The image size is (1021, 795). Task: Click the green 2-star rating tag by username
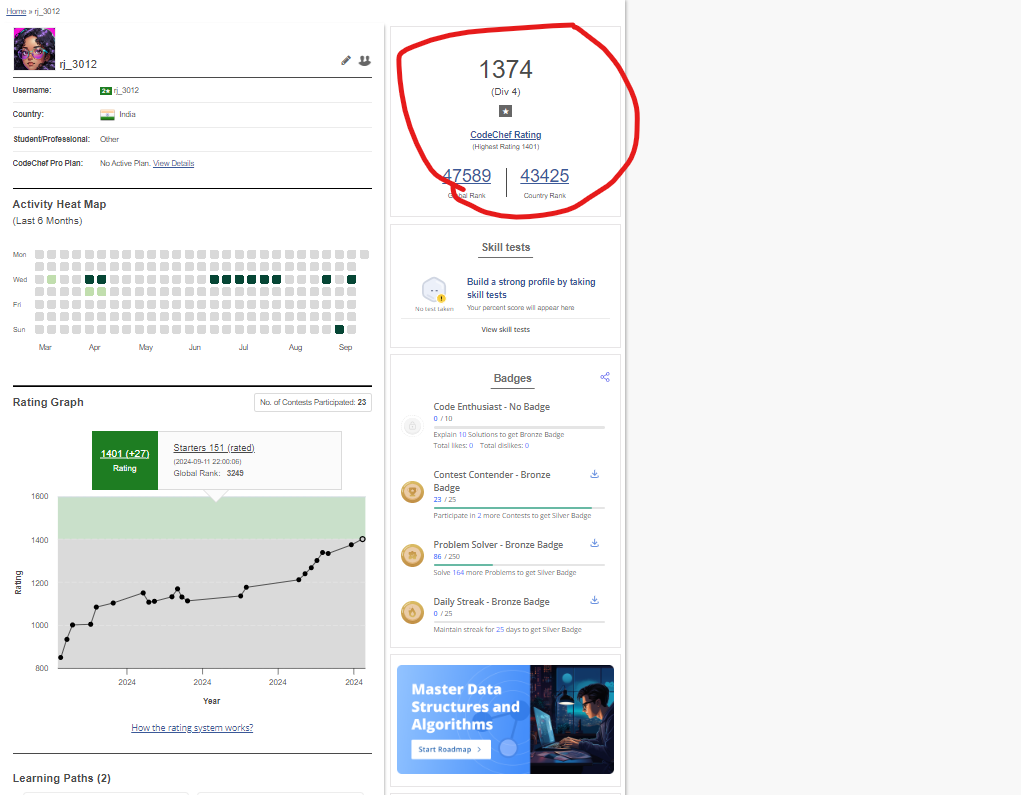point(105,91)
